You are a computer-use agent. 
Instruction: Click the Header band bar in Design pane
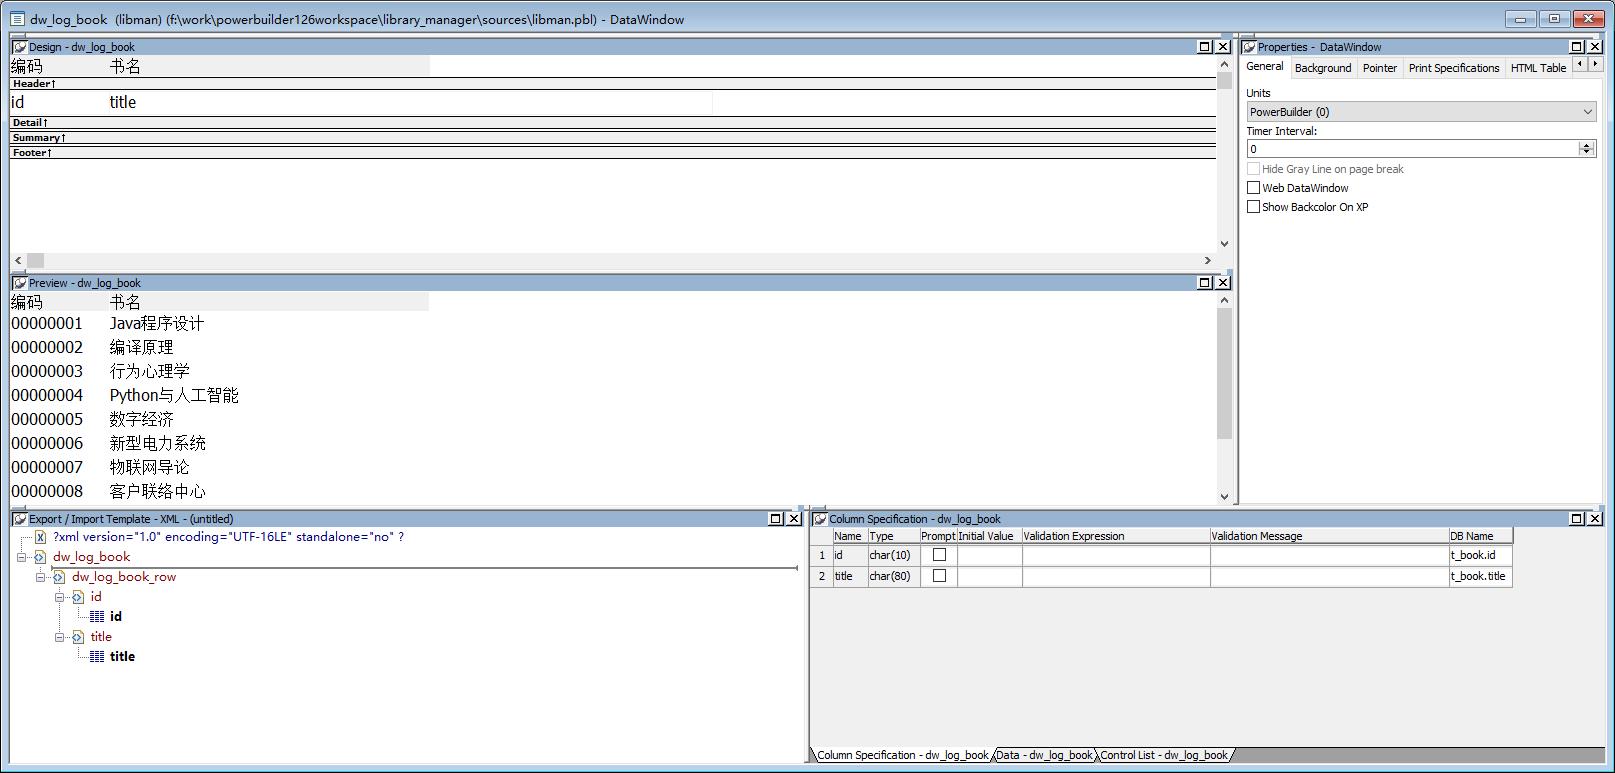pyautogui.click(x=613, y=84)
